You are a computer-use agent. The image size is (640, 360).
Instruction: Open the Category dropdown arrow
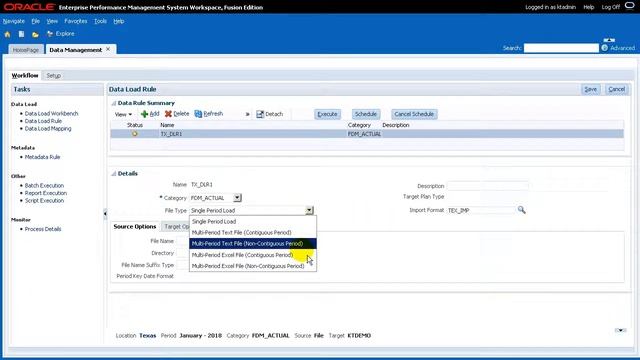(x=237, y=198)
